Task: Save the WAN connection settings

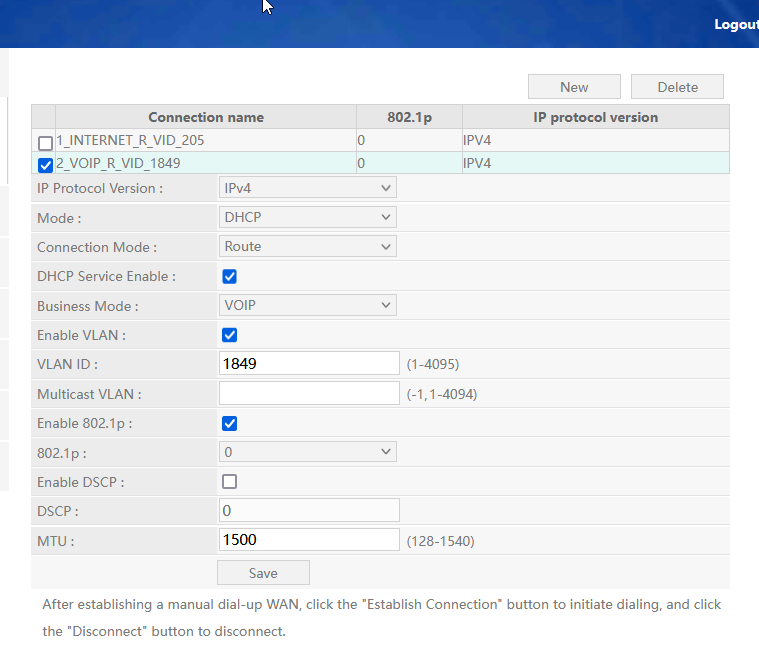Action: (x=263, y=573)
